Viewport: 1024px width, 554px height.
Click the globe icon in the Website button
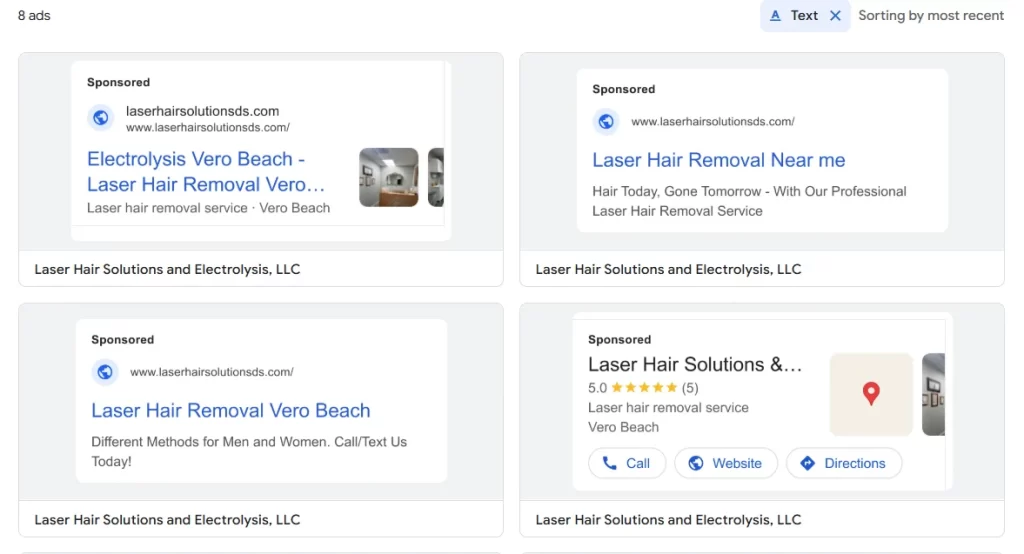pos(695,463)
